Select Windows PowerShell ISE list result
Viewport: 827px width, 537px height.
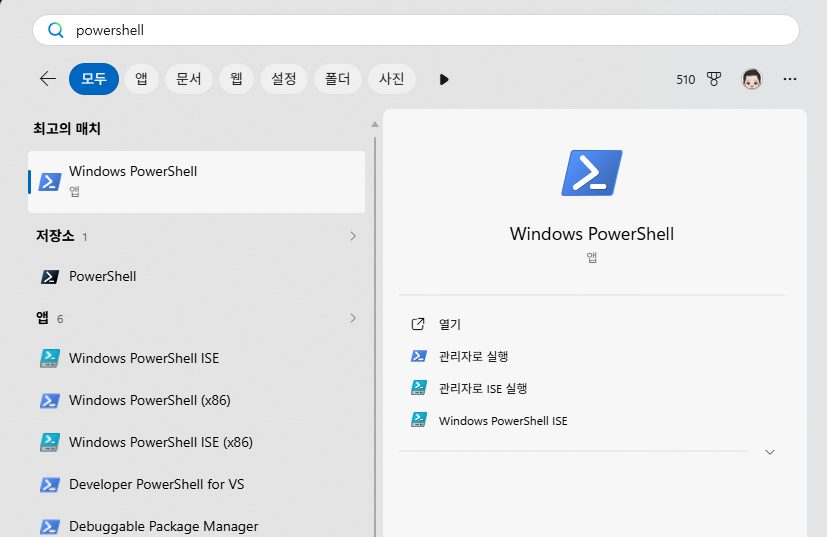point(196,358)
